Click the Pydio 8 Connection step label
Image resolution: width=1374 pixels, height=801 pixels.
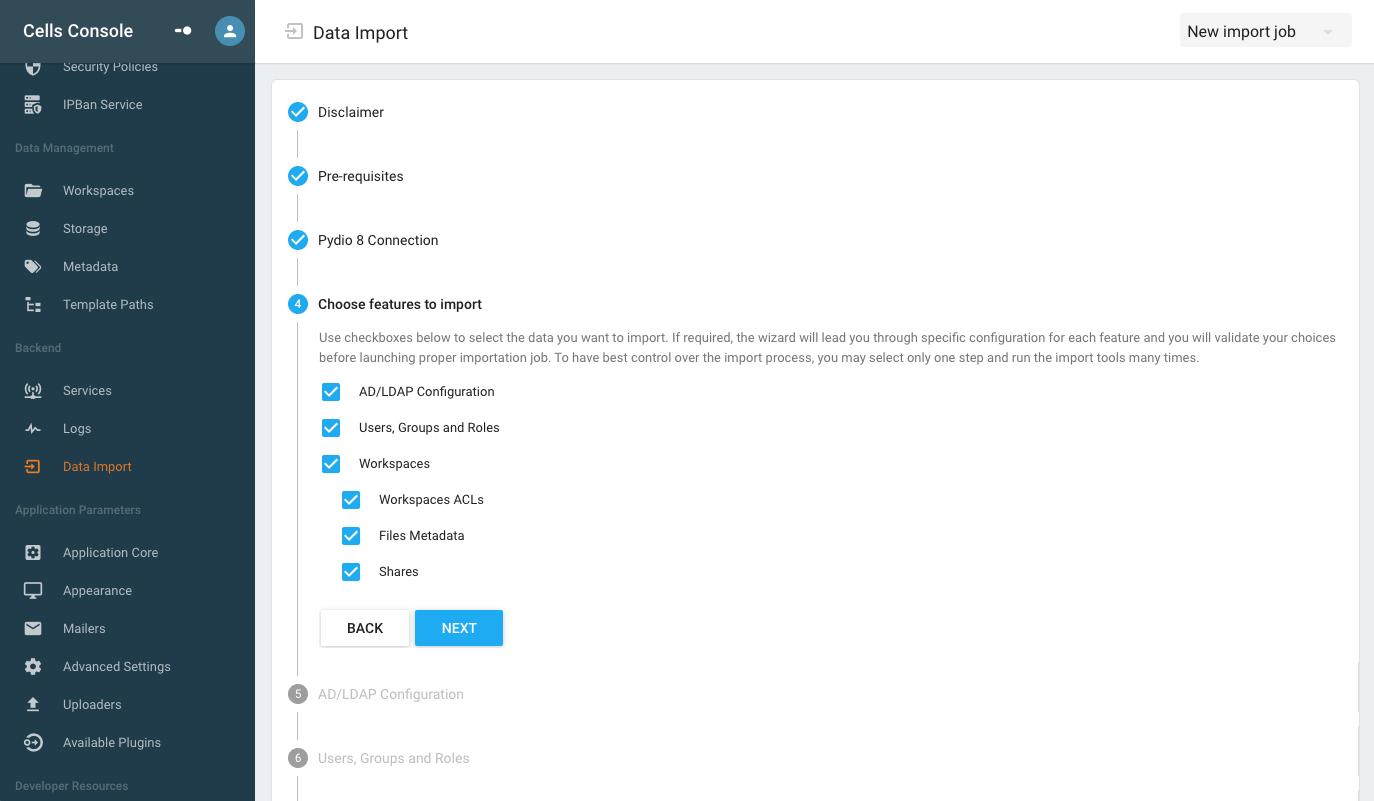pyautogui.click(x=378, y=240)
